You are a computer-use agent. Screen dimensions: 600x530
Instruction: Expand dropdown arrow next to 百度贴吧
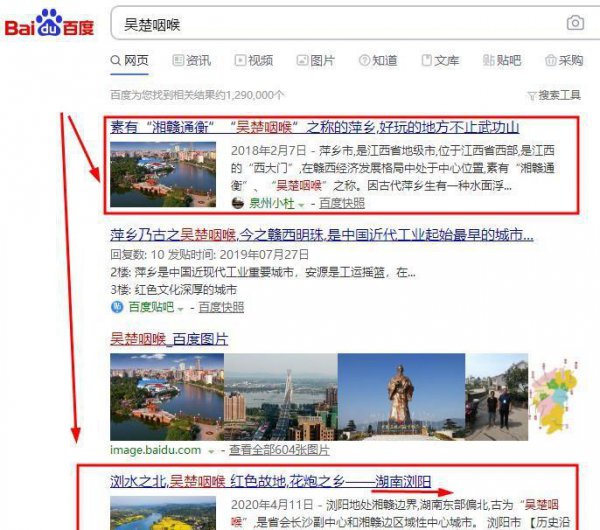point(181,308)
